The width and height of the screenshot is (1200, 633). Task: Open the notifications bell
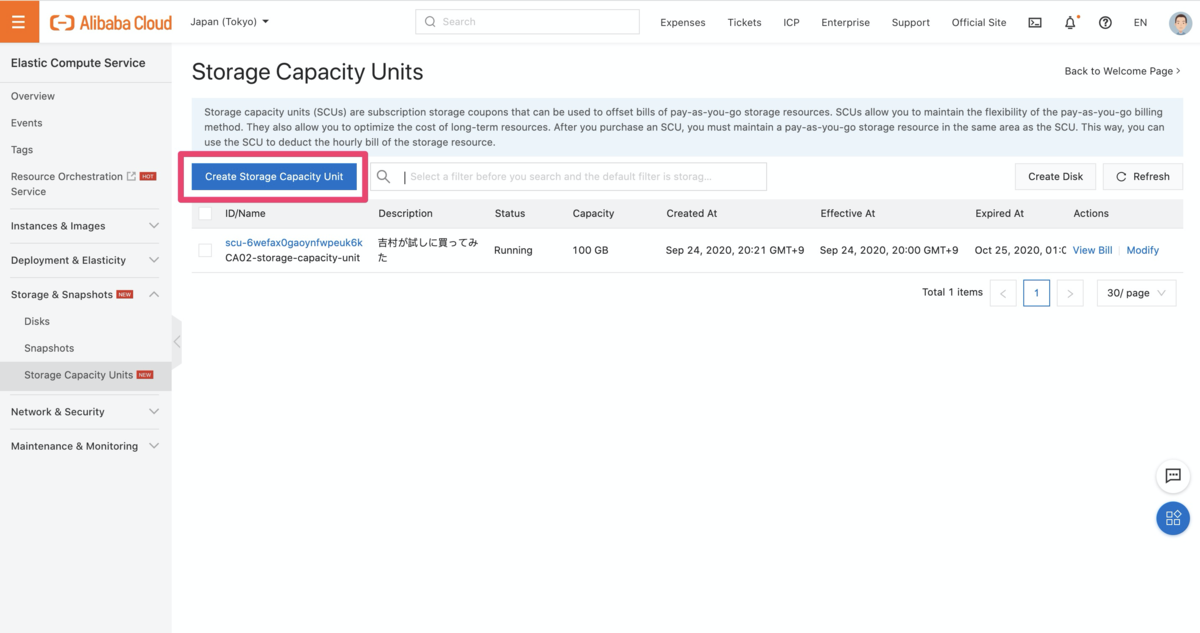click(1070, 22)
